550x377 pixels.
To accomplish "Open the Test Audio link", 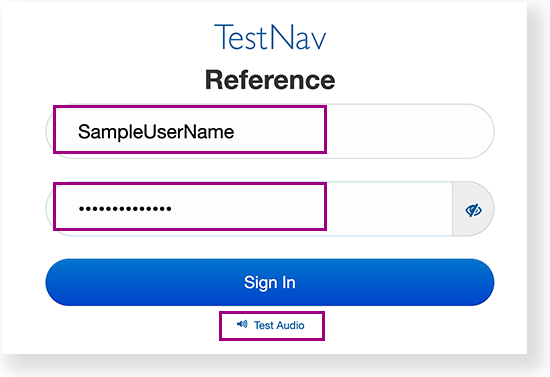I will click(271, 325).
